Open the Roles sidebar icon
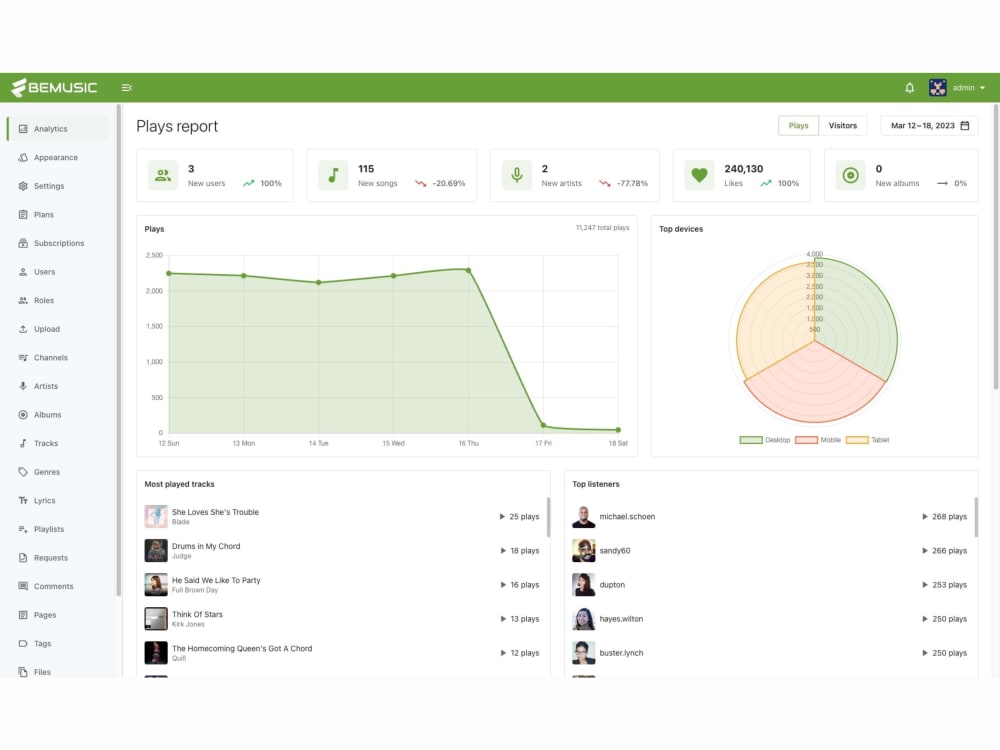Image resolution: width=1000 pixels, height=750 pixels. 23,300
